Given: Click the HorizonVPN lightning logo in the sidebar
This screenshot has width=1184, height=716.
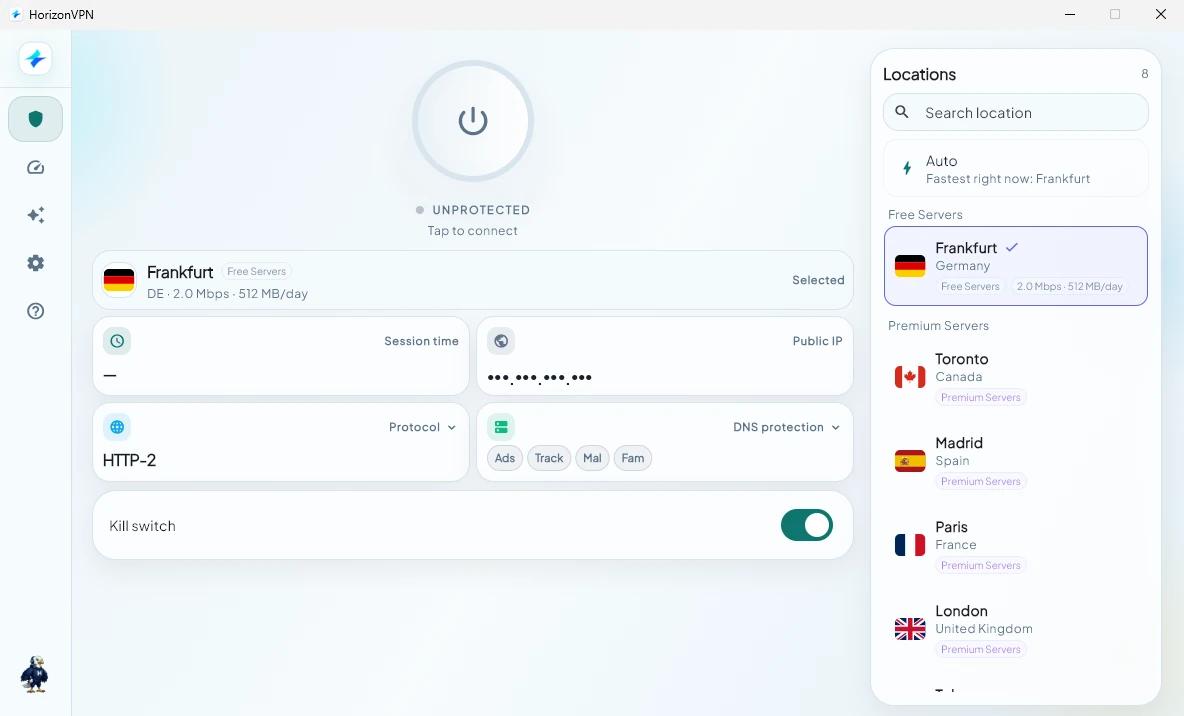Looking at the screenshot, I should tap(35, 59).
